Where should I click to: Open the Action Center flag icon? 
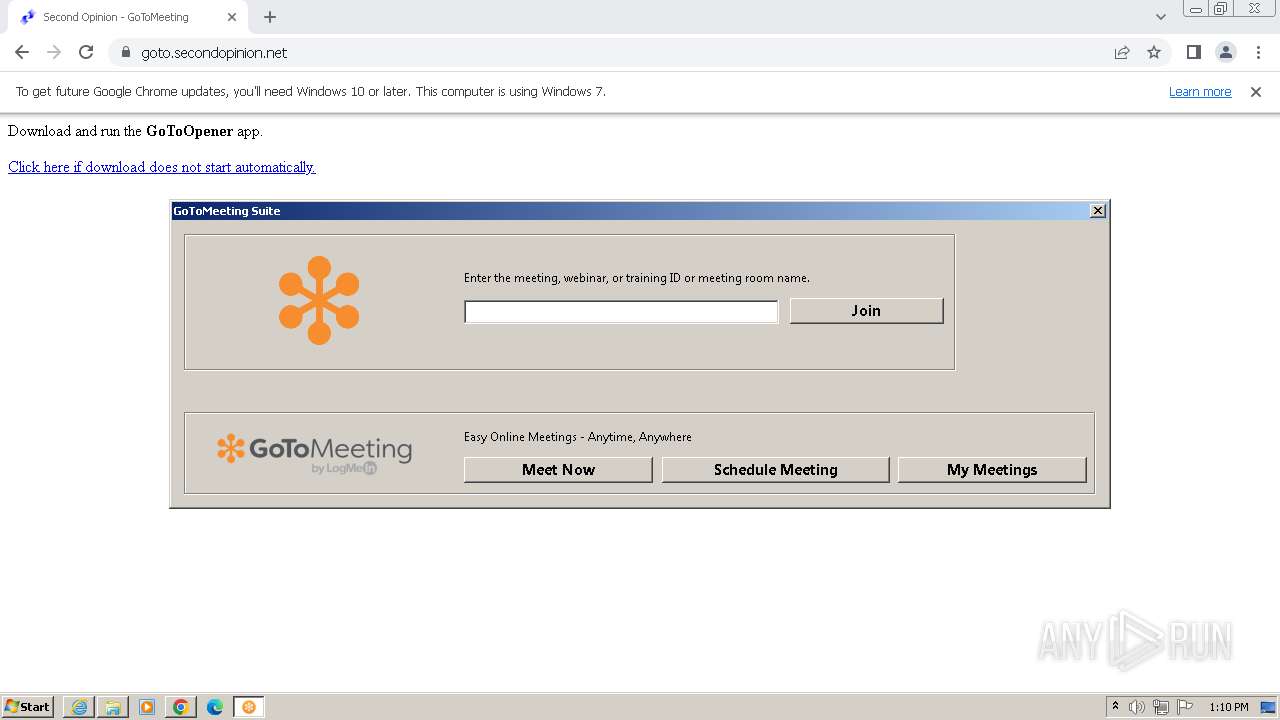pyautogui.click(x=1185, y=707)
